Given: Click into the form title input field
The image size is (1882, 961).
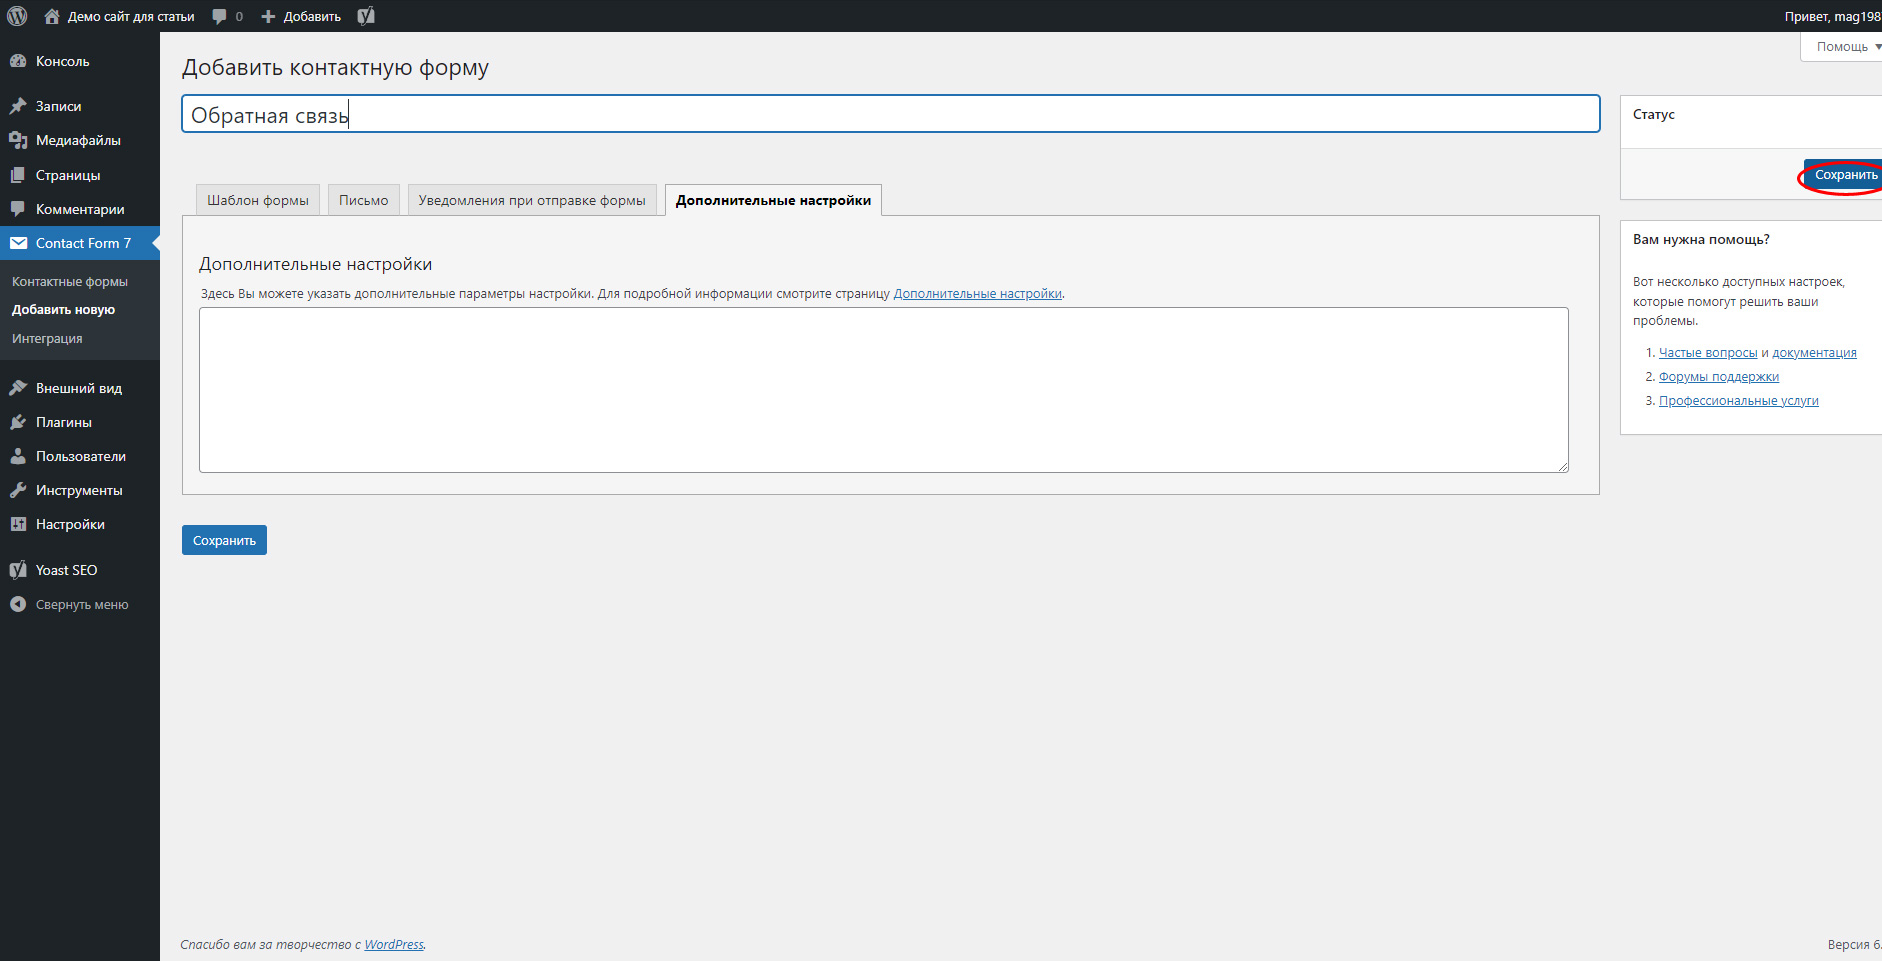Looking at the screenshot, I should point(890,114).
